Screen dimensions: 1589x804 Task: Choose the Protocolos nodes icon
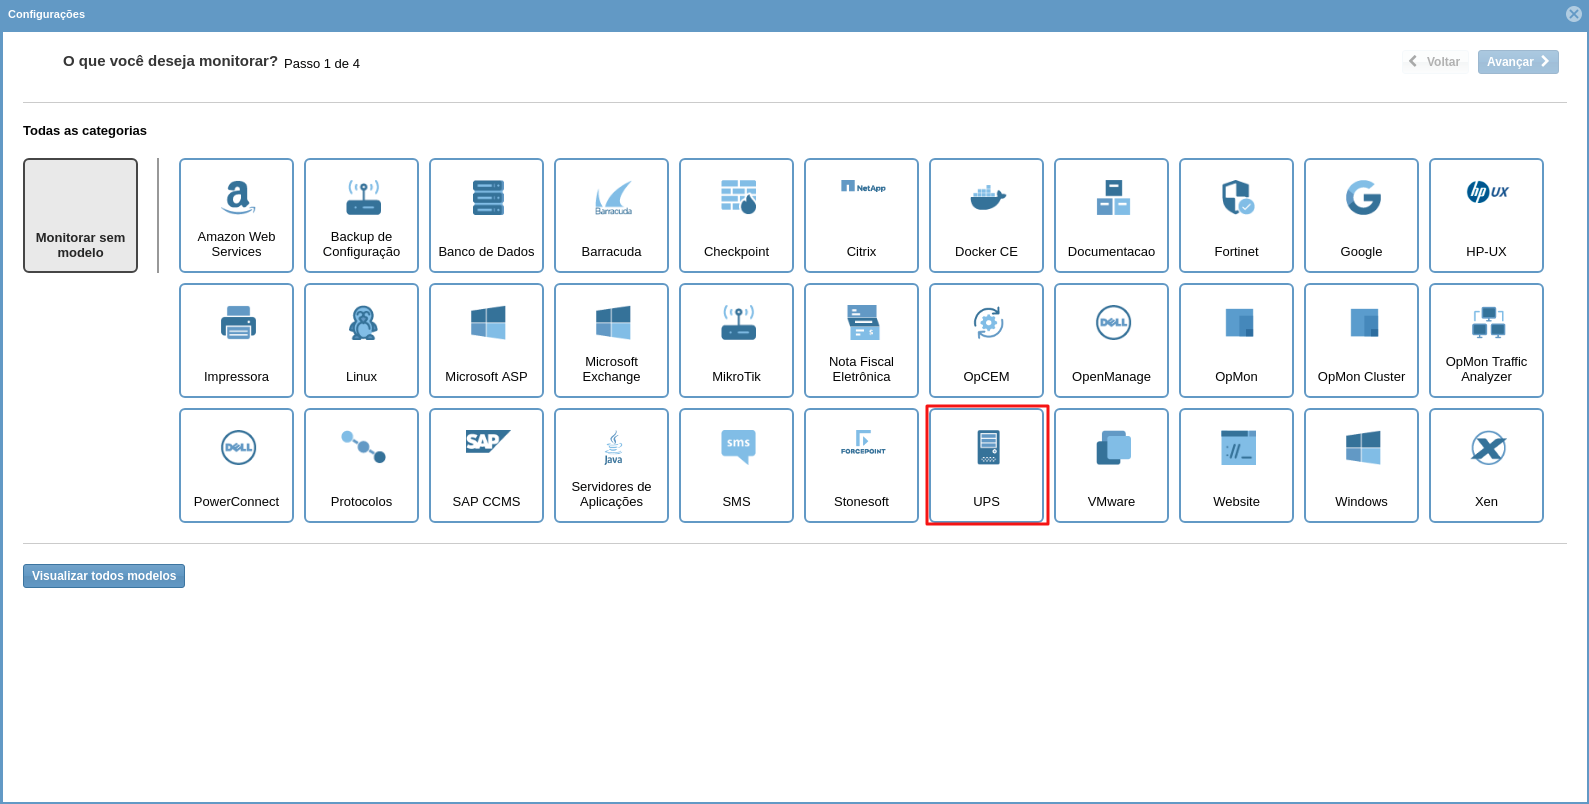(363, 447)
